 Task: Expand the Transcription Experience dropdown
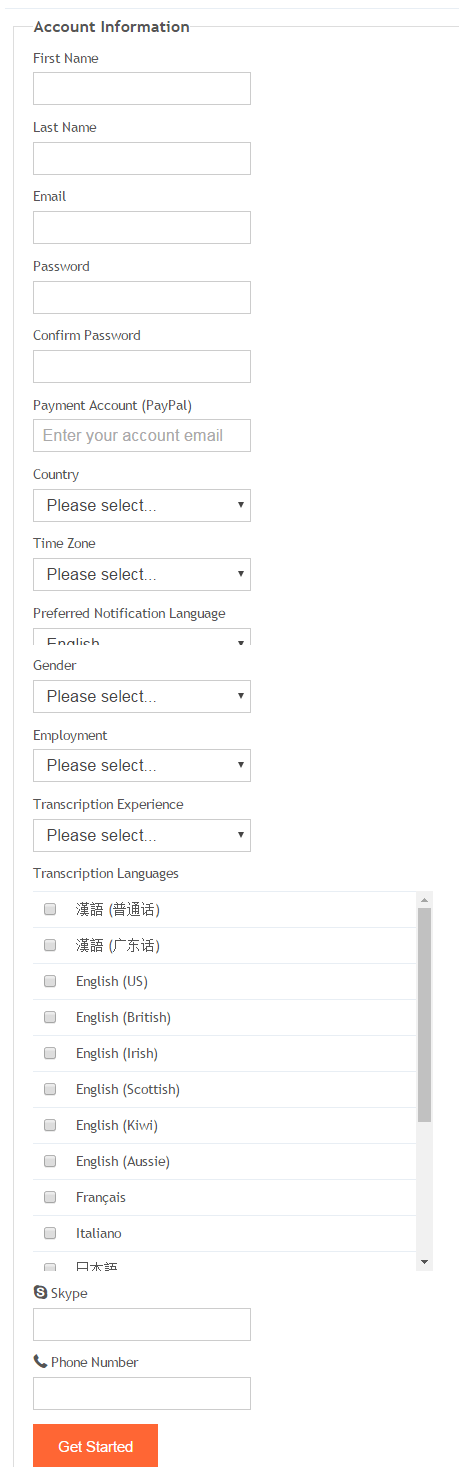point(142,835)
